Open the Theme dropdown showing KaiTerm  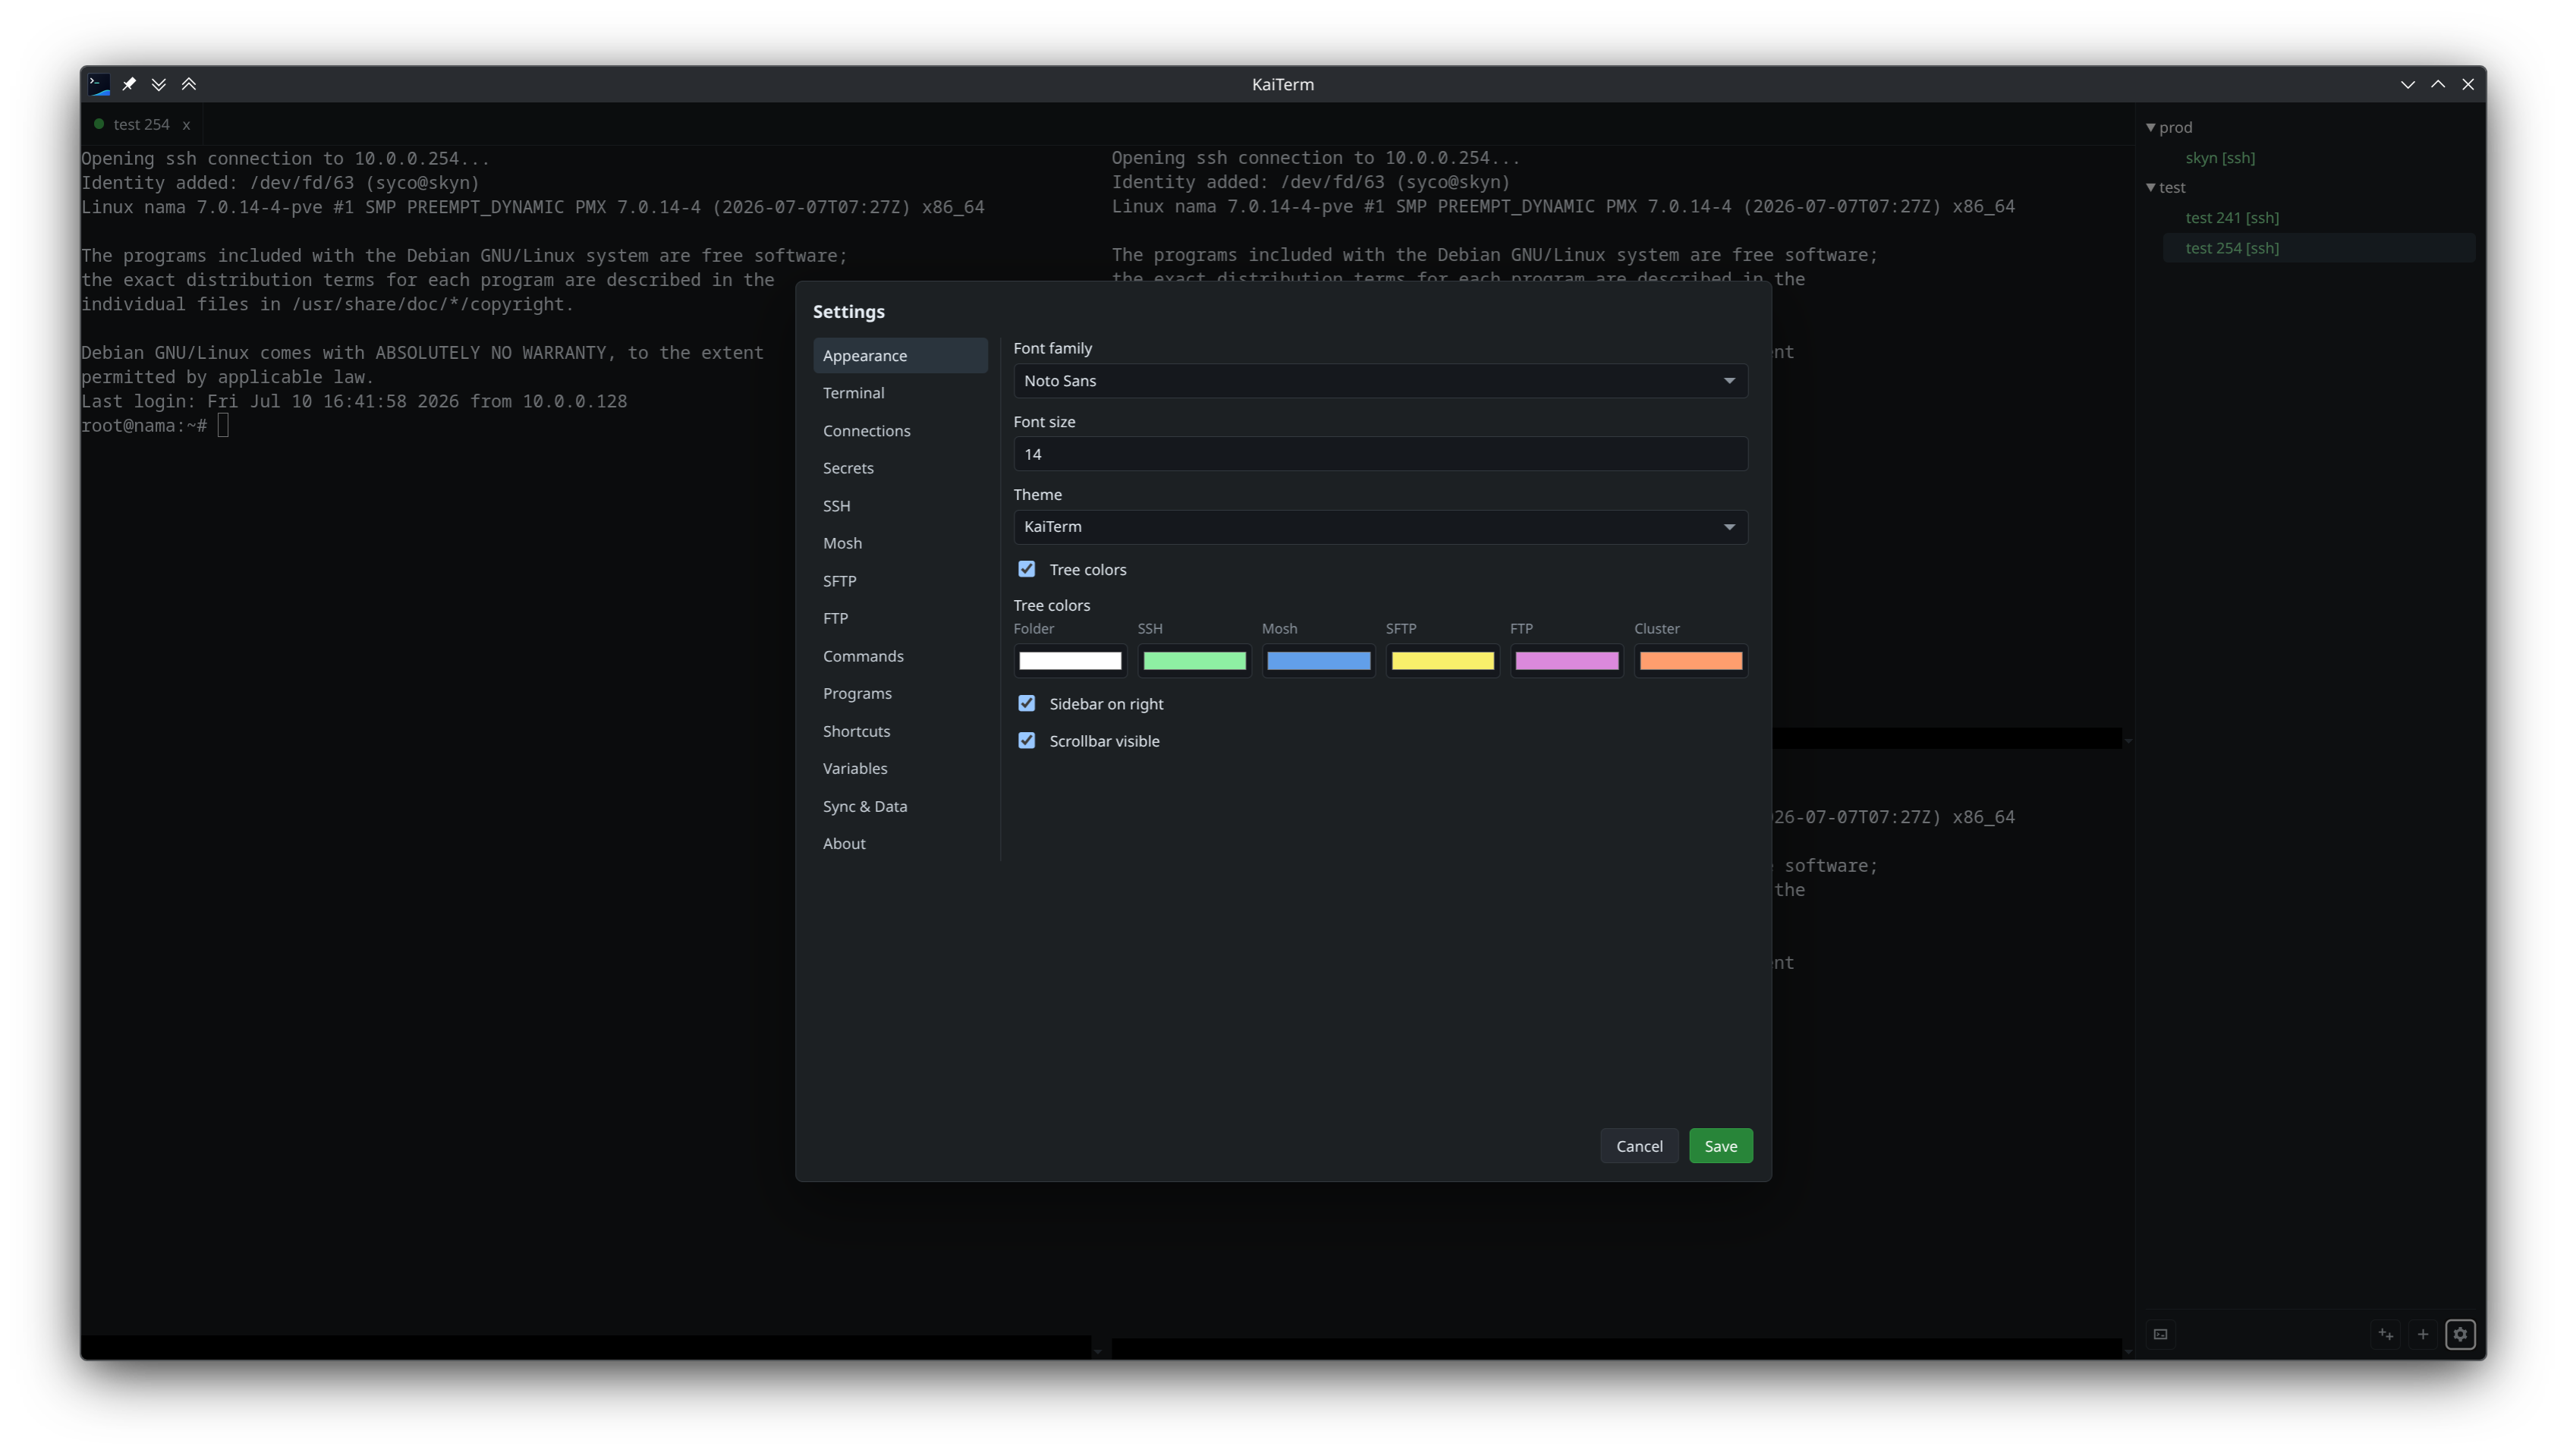1380,527
